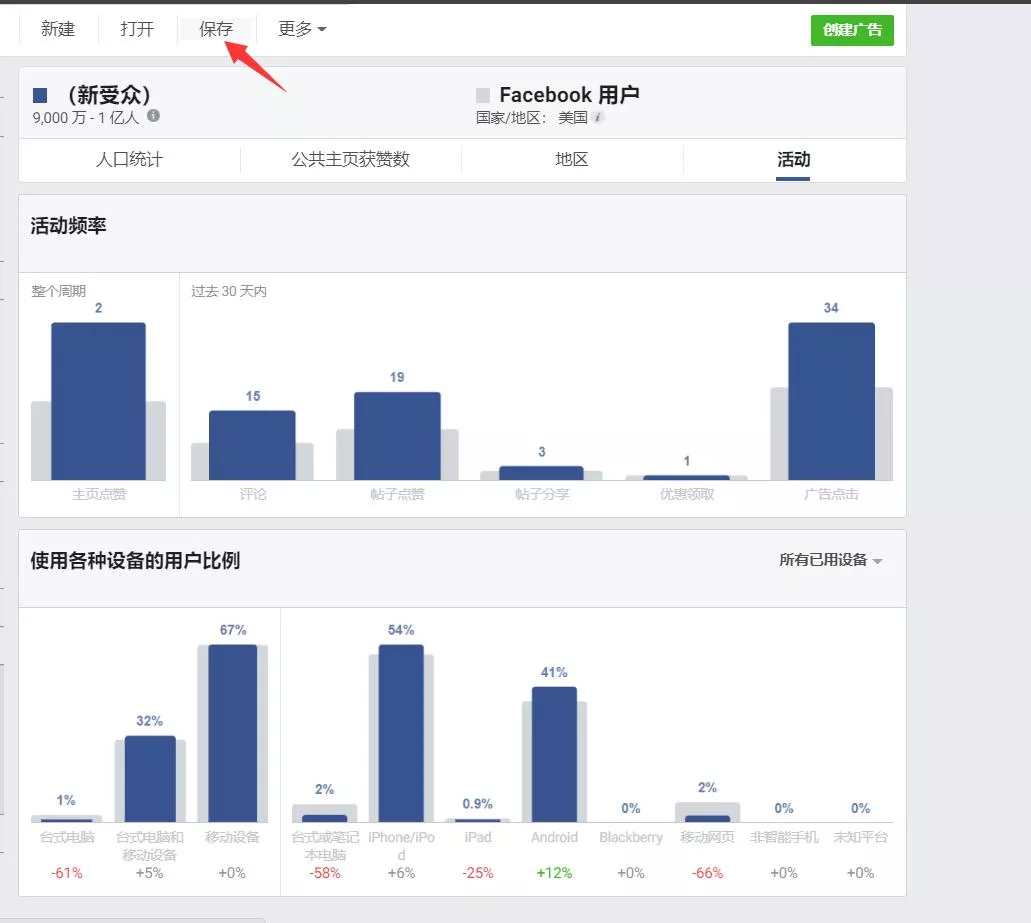Click the 评论 bar showing 15
1031x923 pixels.
click(252, 445)
